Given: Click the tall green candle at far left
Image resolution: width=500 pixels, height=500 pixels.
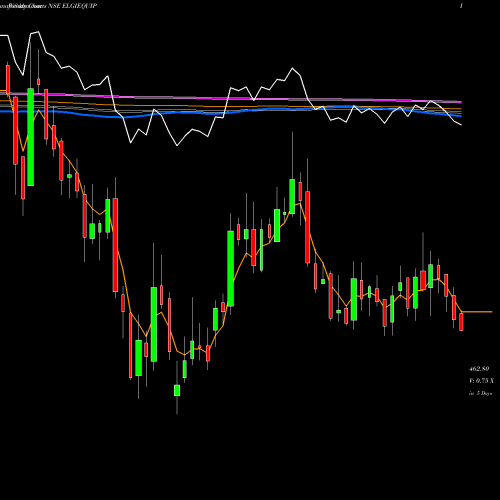Looking at the screenshot, I should coord(31,137).
